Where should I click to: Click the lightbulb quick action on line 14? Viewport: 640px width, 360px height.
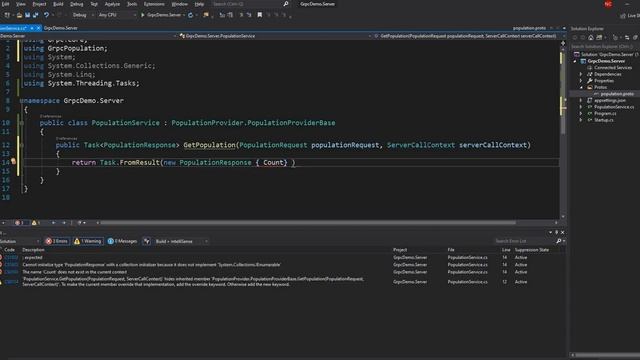pyautogui.click(x=13, y=162)
